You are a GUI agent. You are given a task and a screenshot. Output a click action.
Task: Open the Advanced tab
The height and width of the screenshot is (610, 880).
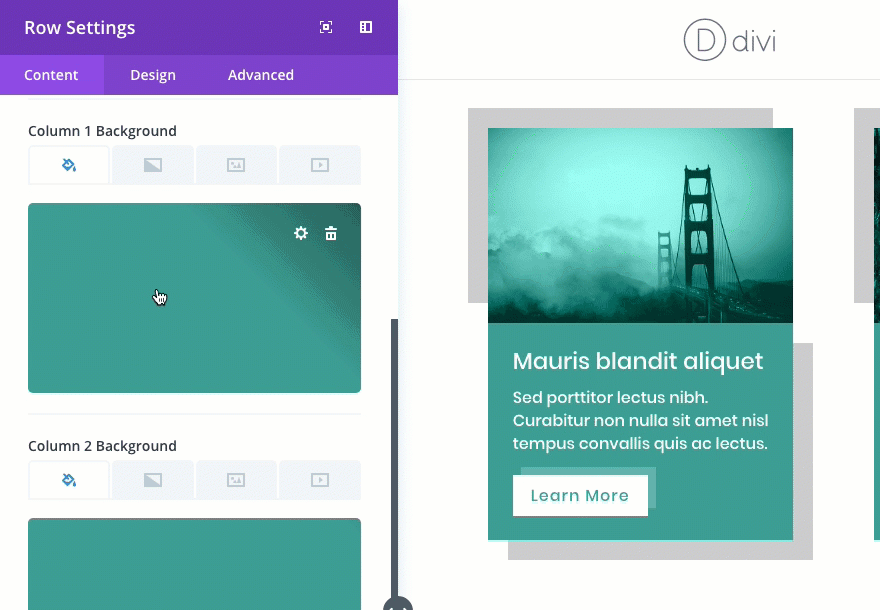click(260, 74)
